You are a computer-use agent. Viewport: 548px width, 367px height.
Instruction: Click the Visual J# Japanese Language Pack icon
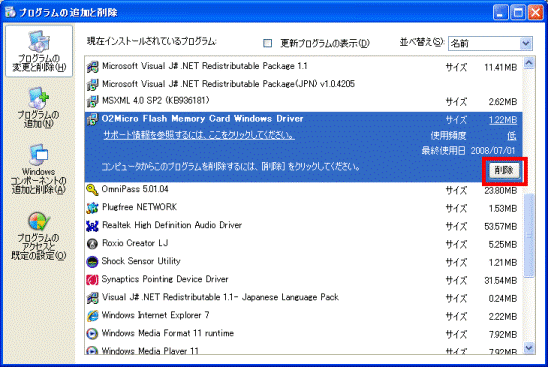tap(92, 298)
